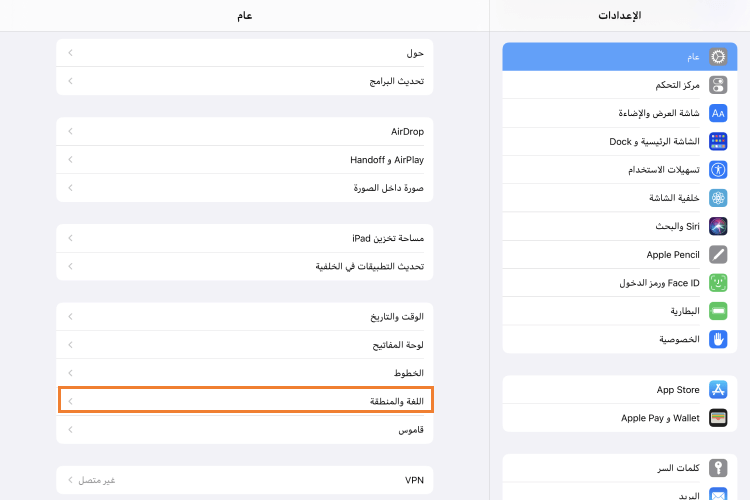Open تحديث التطبيقات في الخلفية label

click(x=370, y=267)
